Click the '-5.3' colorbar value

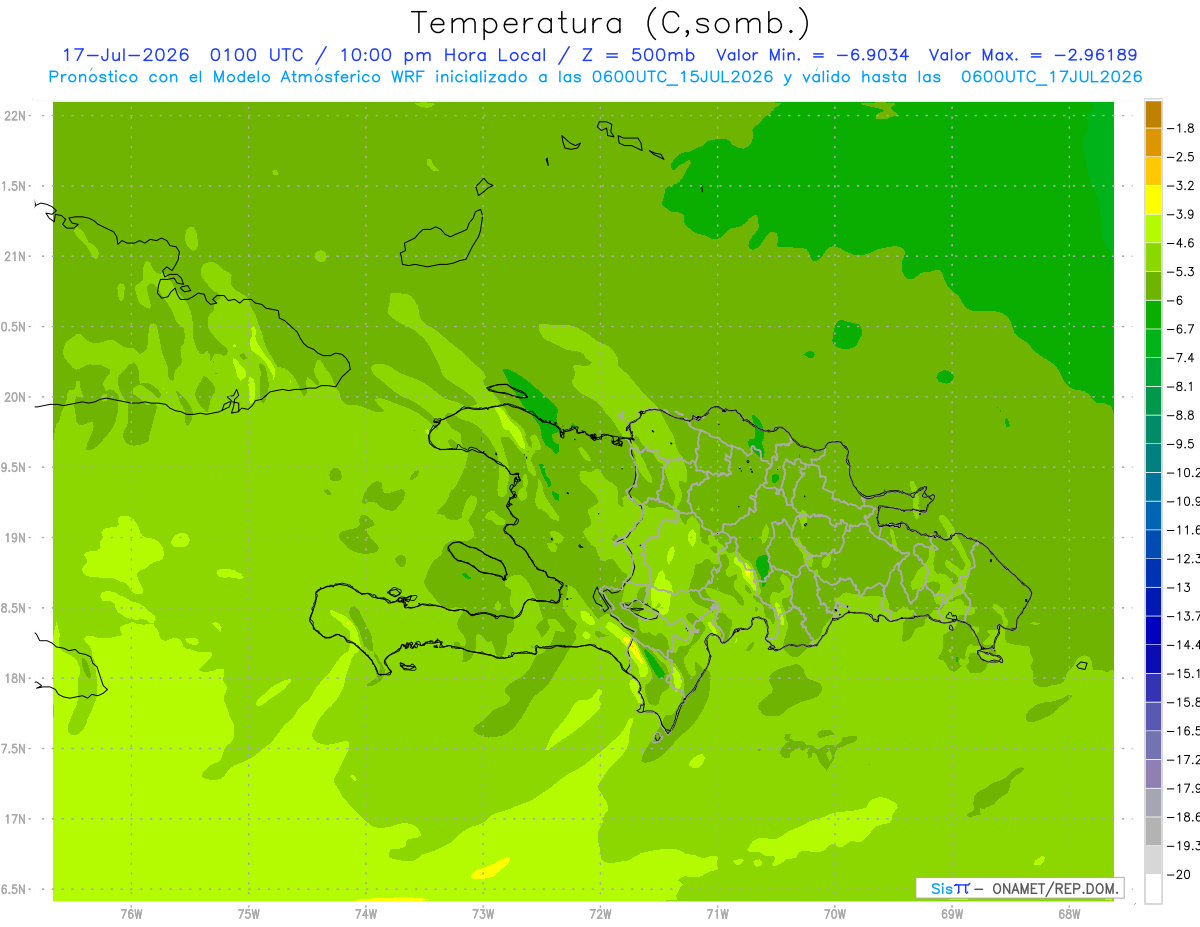1181,271
